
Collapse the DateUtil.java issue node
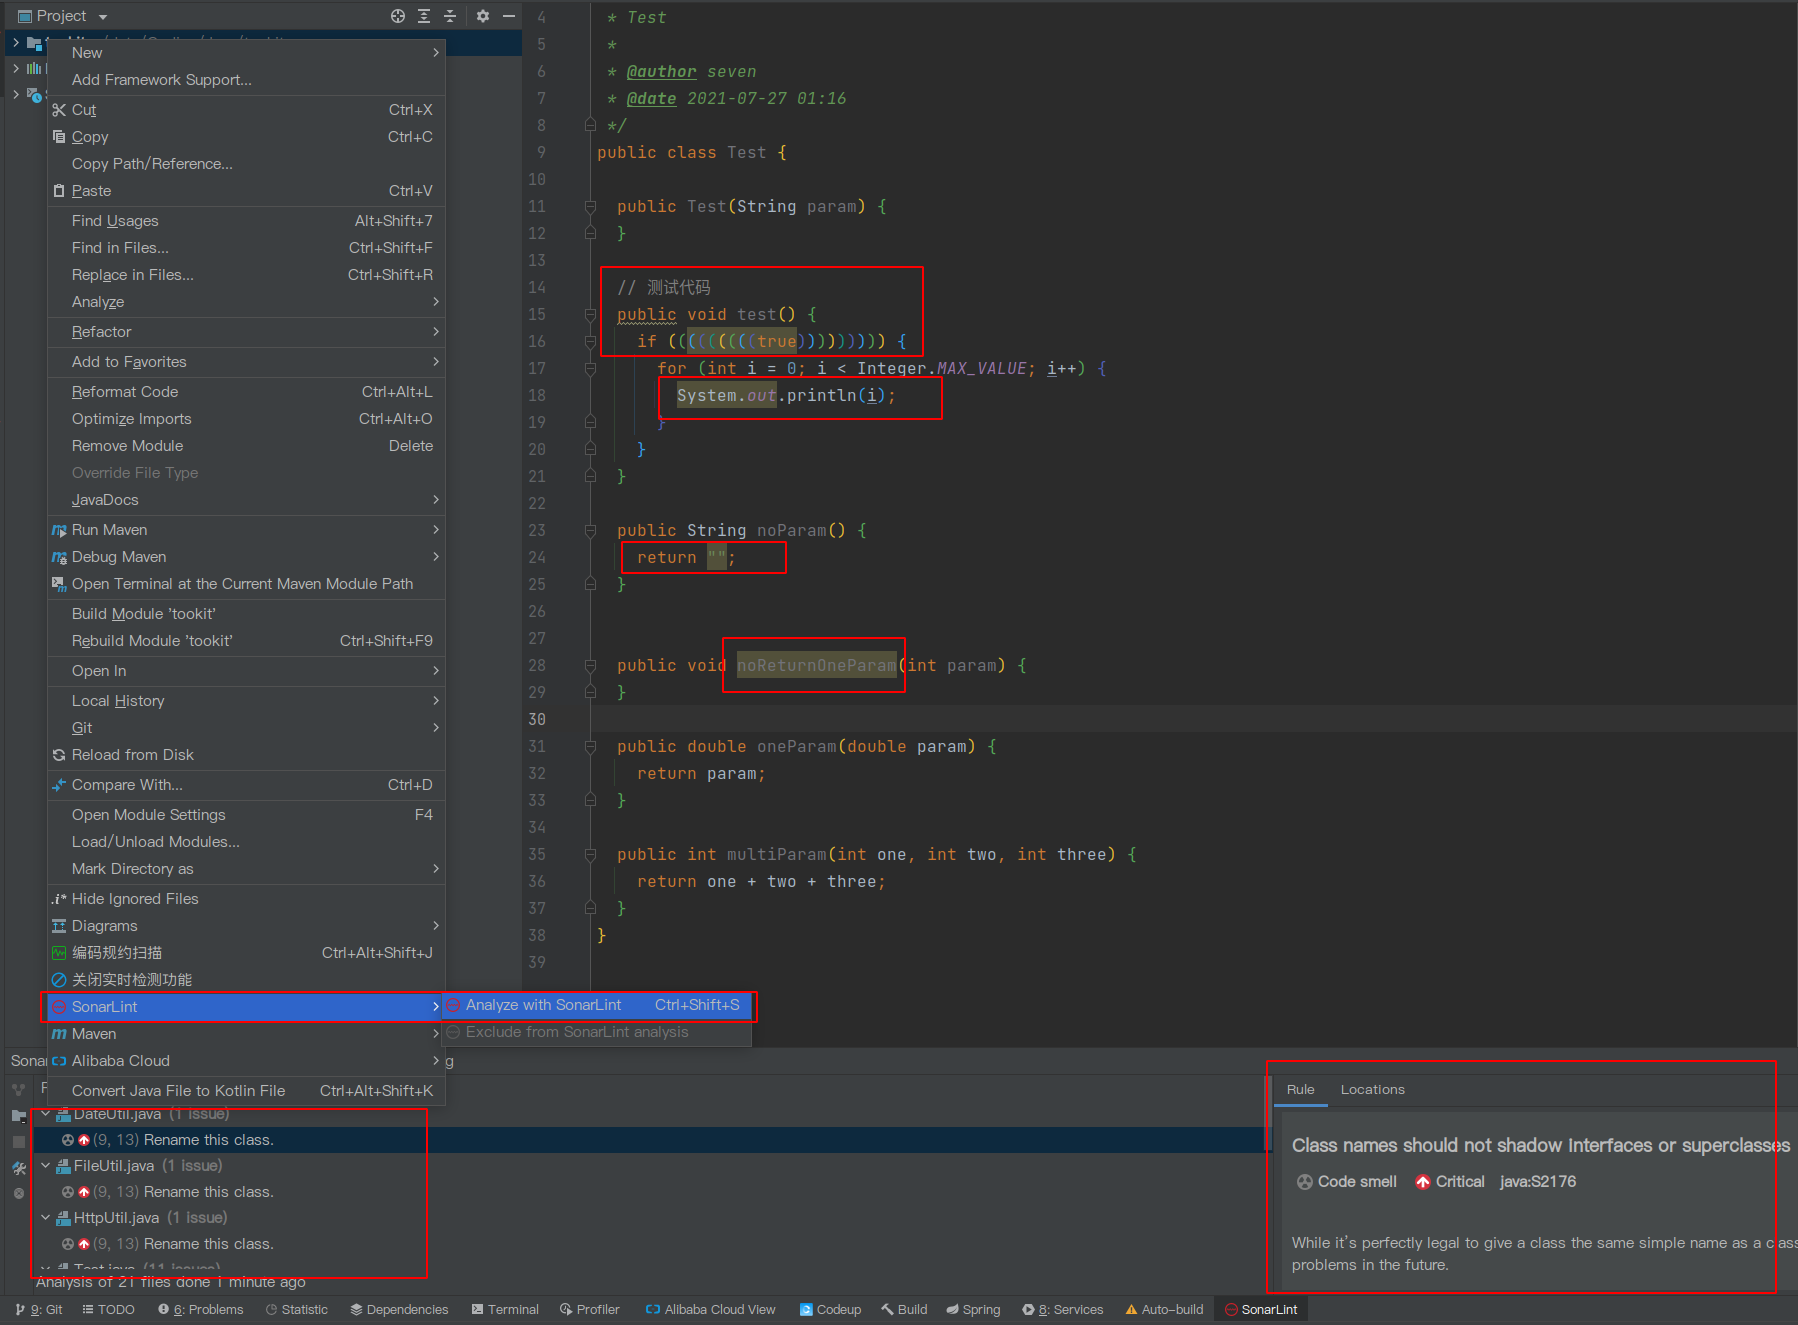[45, 1114]
